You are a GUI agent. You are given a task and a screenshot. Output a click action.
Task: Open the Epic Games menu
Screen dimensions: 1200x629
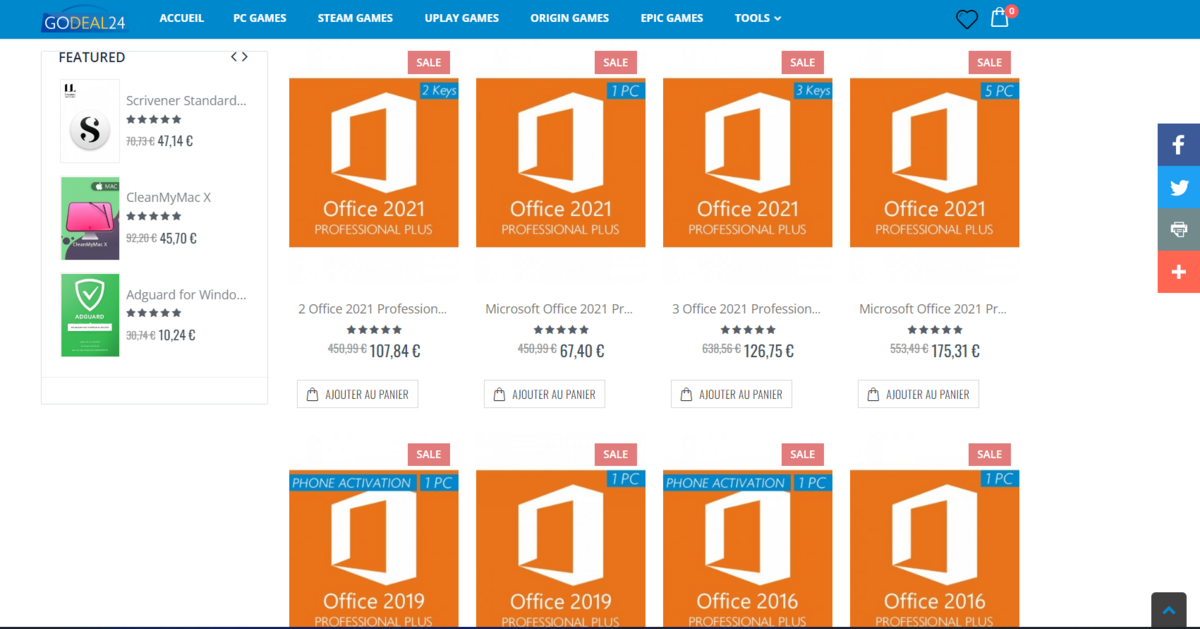[671, 18]
